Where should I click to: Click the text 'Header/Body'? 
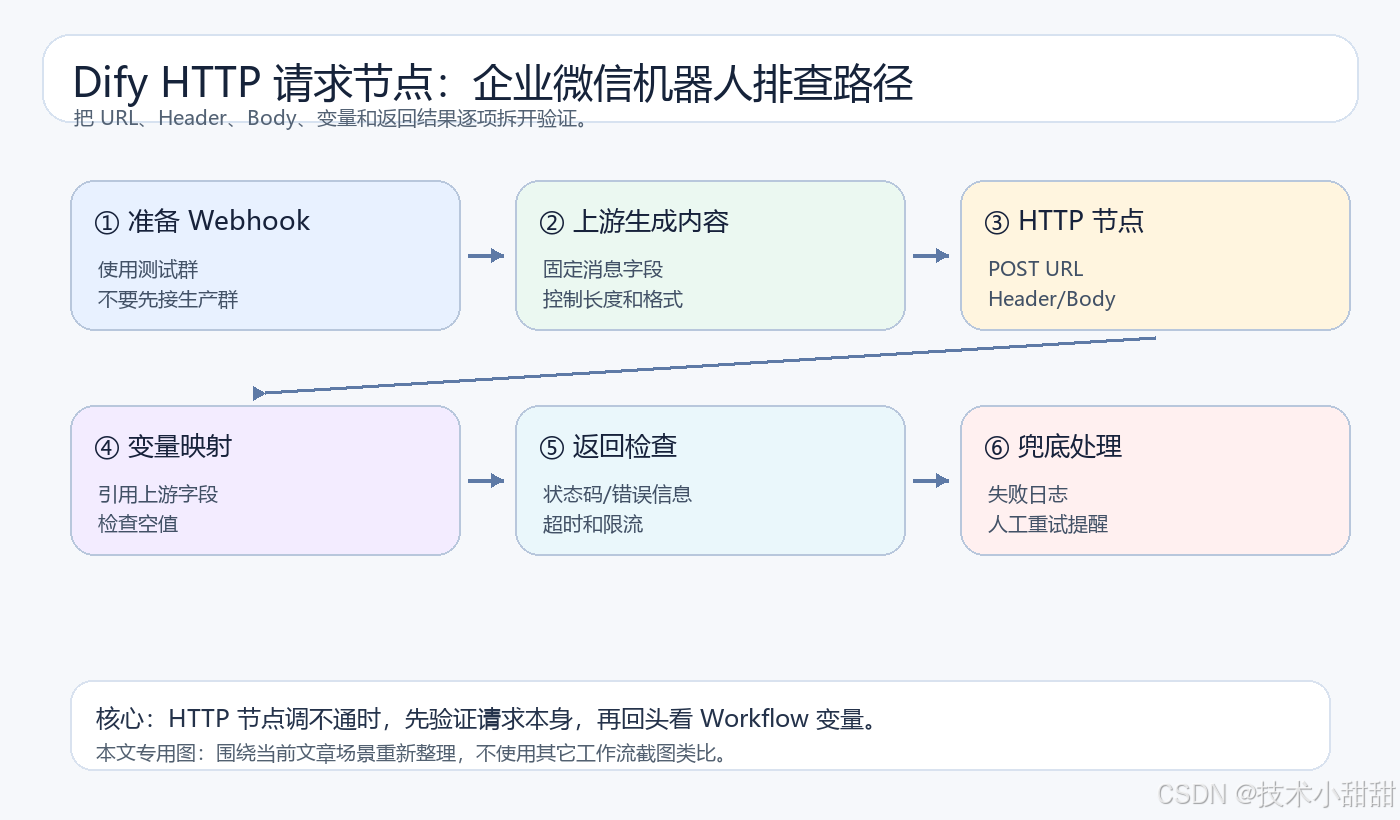(1051, 299)
